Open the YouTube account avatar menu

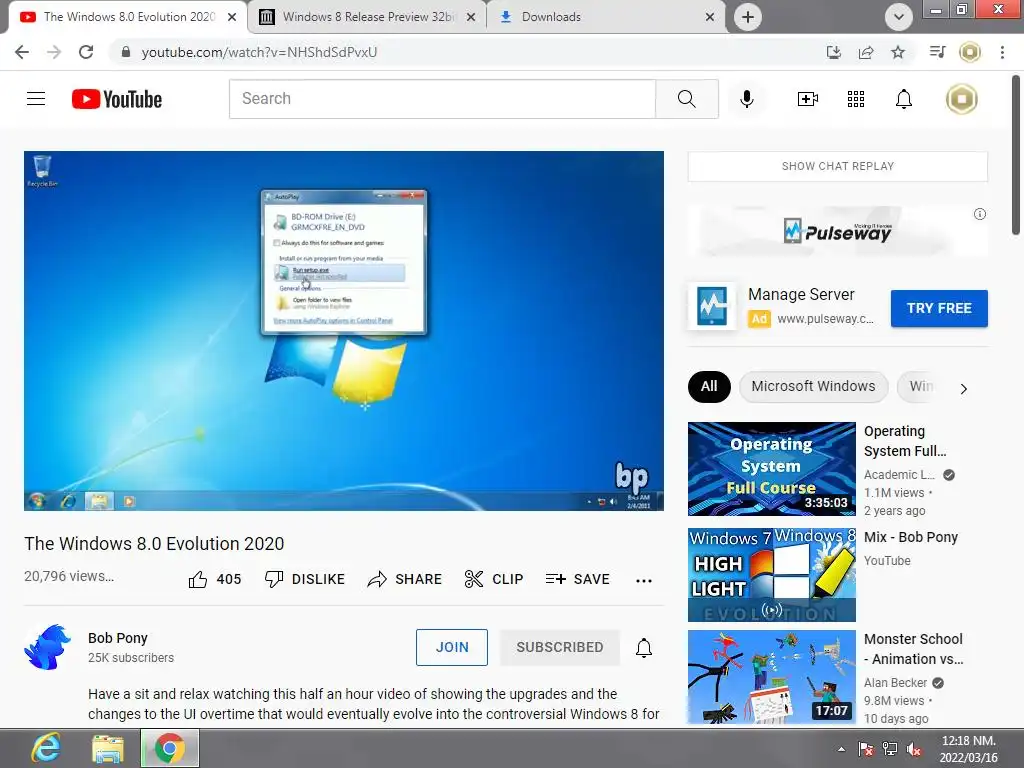961,99
